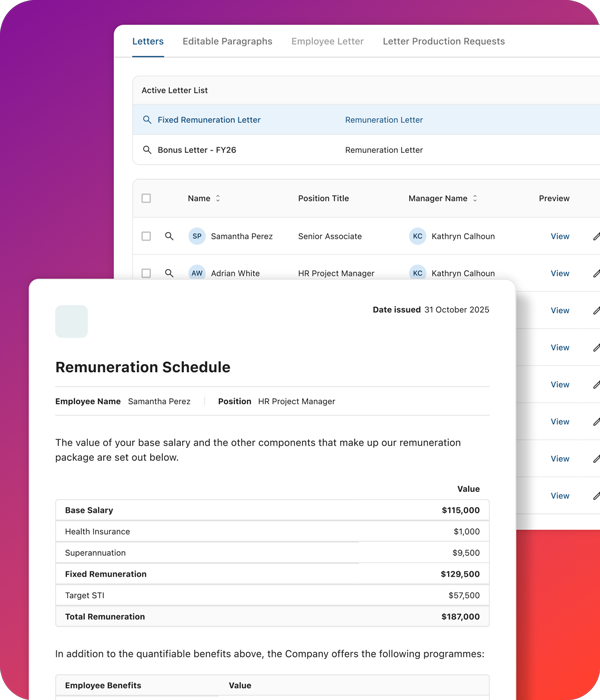Open the Letter Production Requests tab
The image size is (600, 700).
point(443,42)
